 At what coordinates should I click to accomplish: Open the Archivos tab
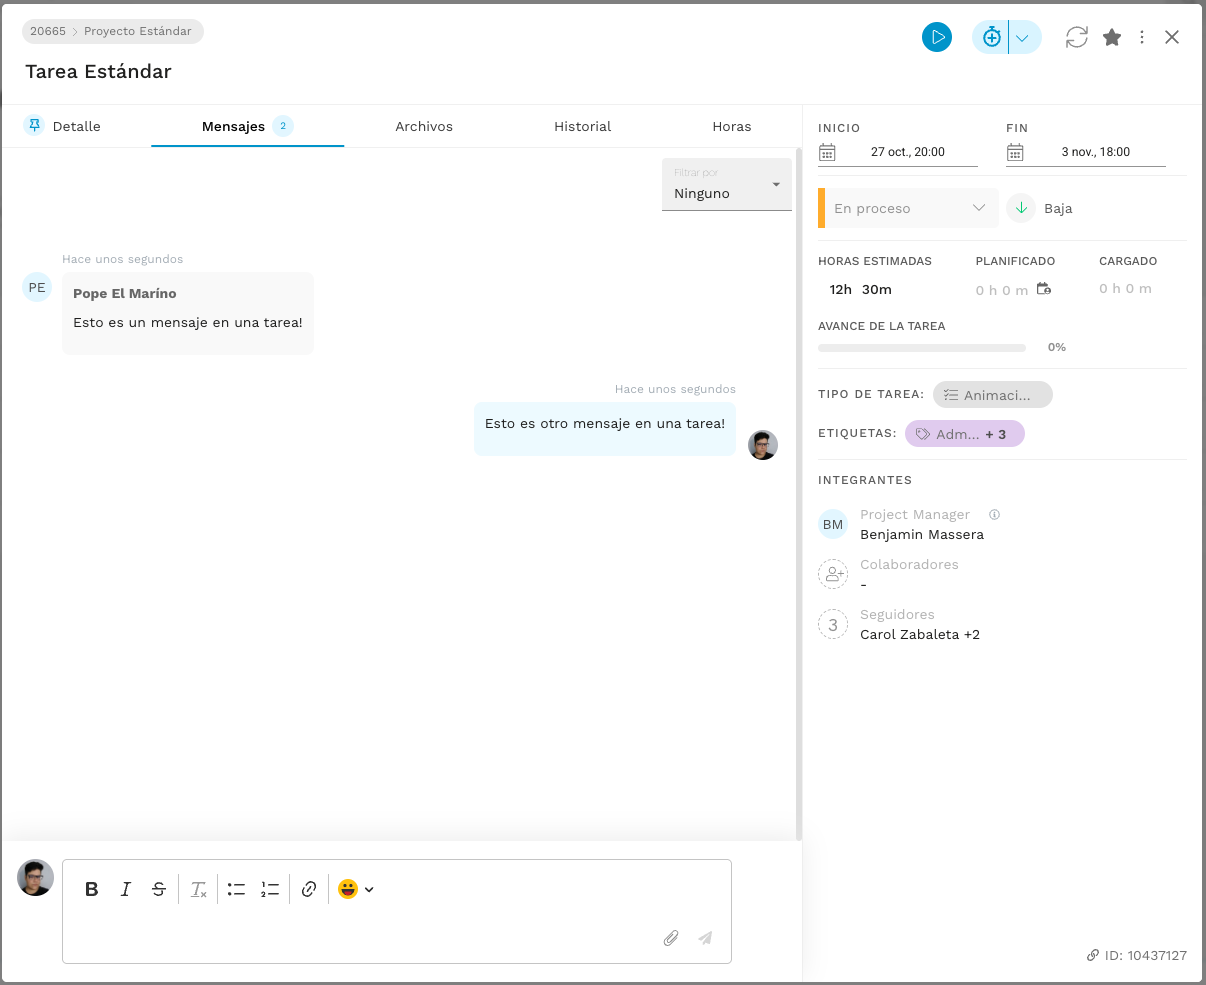pos(424,126)
